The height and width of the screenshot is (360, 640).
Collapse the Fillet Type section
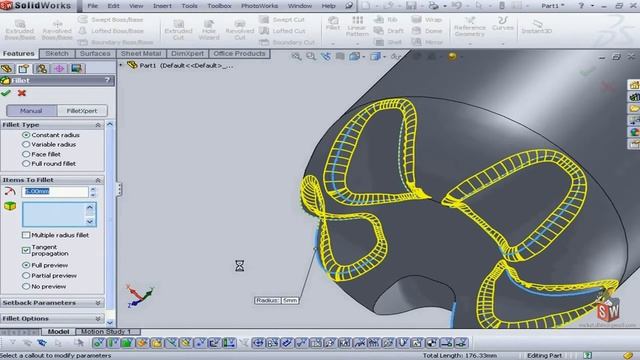pyautogui.click(x=98, y=125)
